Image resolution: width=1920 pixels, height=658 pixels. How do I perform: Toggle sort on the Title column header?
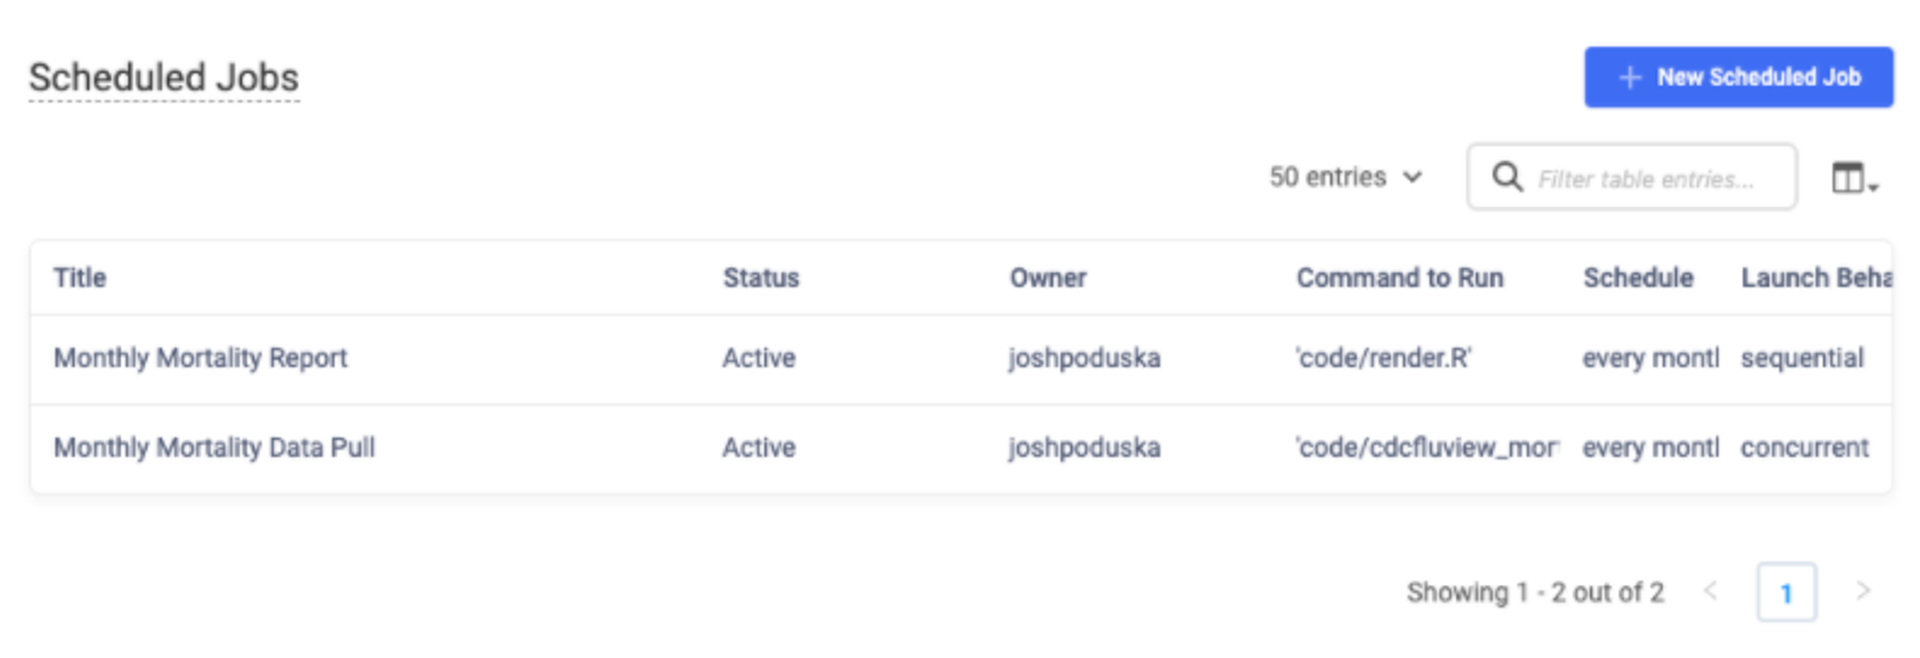(x=79, y=278)
